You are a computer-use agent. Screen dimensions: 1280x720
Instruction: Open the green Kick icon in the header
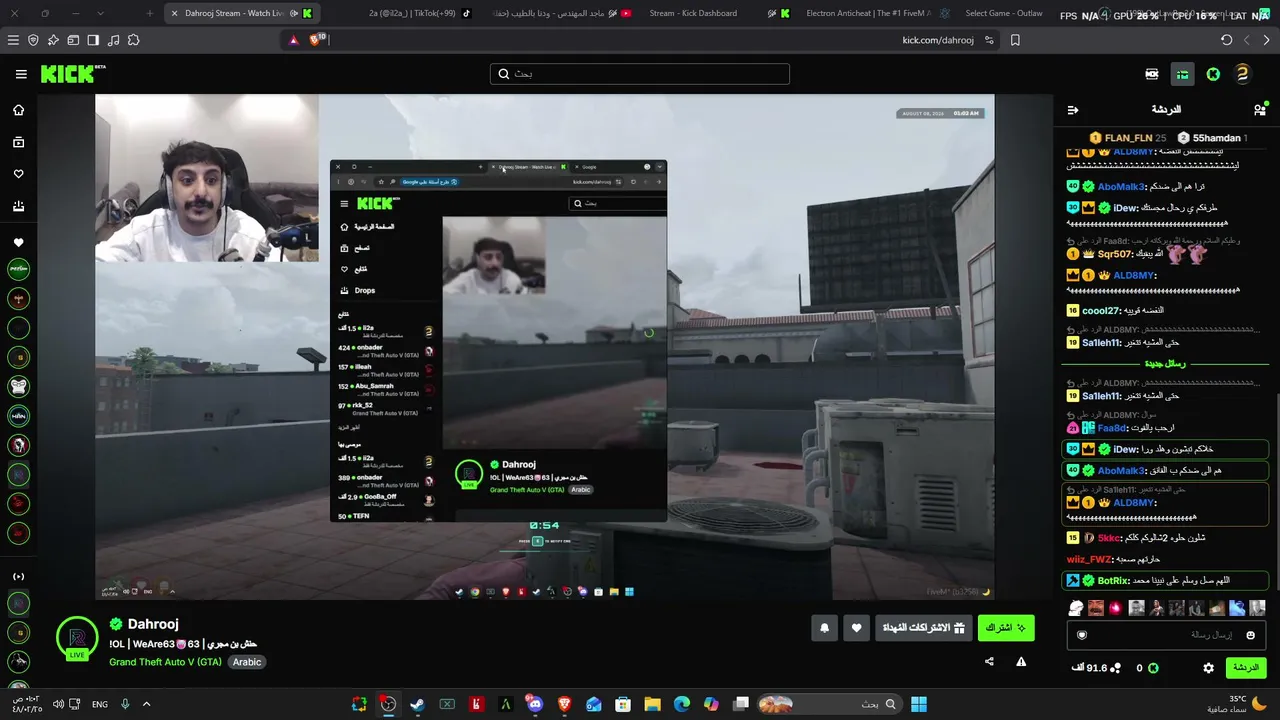pos(1213,74)
